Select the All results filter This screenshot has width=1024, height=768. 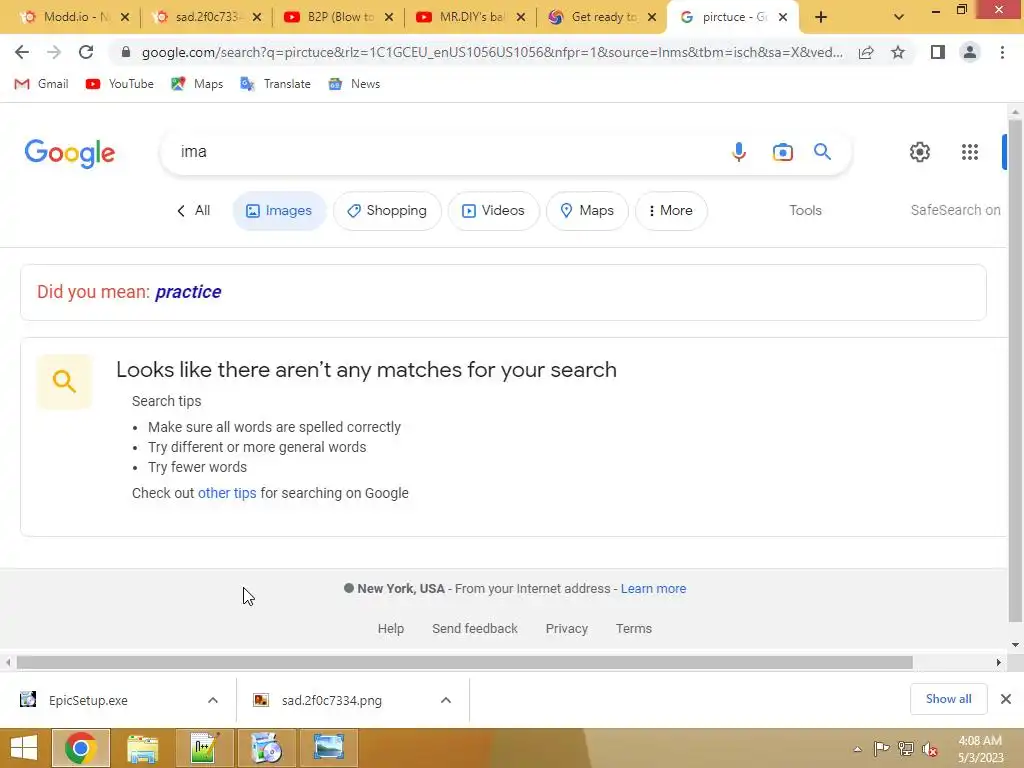(194, 210)
